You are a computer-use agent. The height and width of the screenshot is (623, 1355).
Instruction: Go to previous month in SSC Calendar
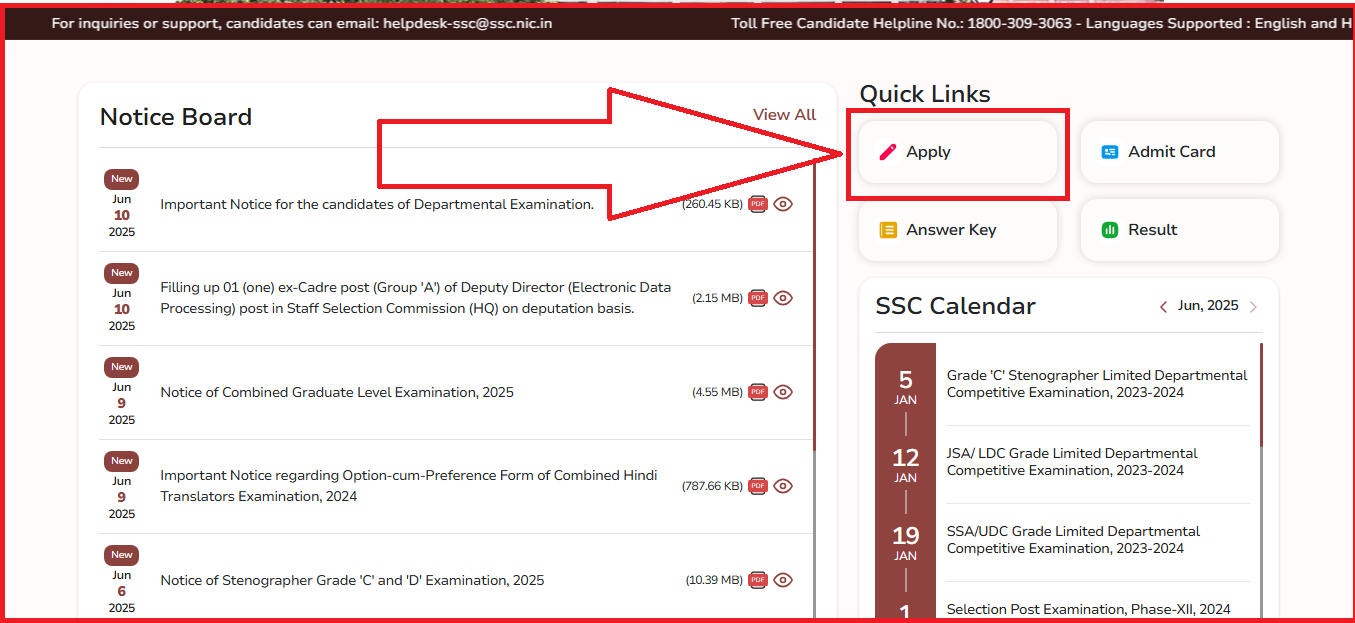pos(1163,307)
